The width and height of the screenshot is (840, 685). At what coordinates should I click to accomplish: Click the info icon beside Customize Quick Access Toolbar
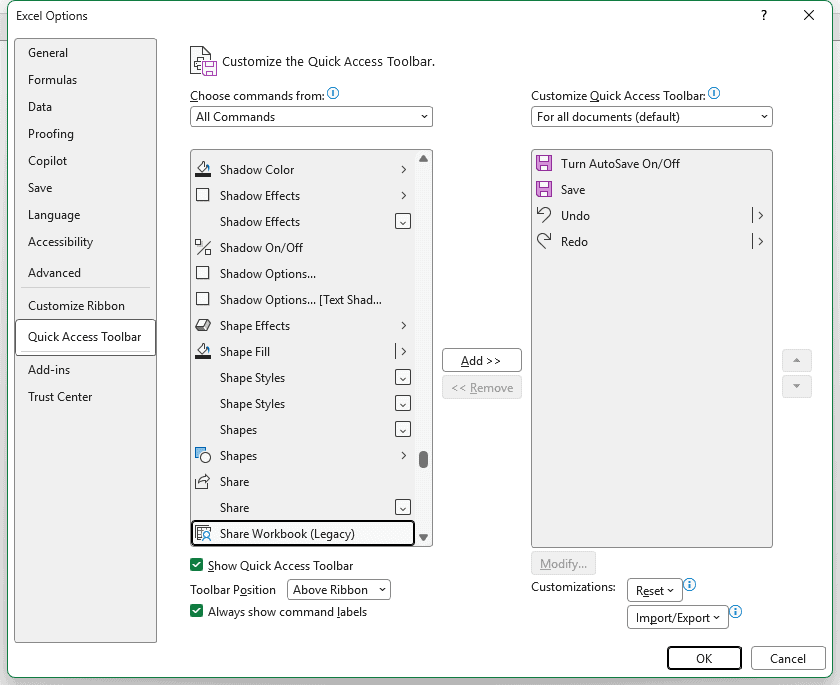coord(714,94)
